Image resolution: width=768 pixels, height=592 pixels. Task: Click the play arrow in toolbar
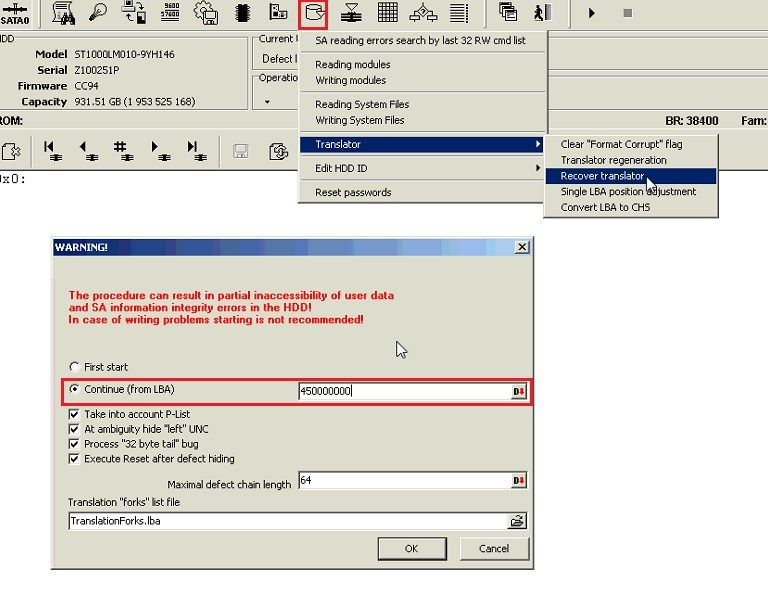(x=592, y=13)
